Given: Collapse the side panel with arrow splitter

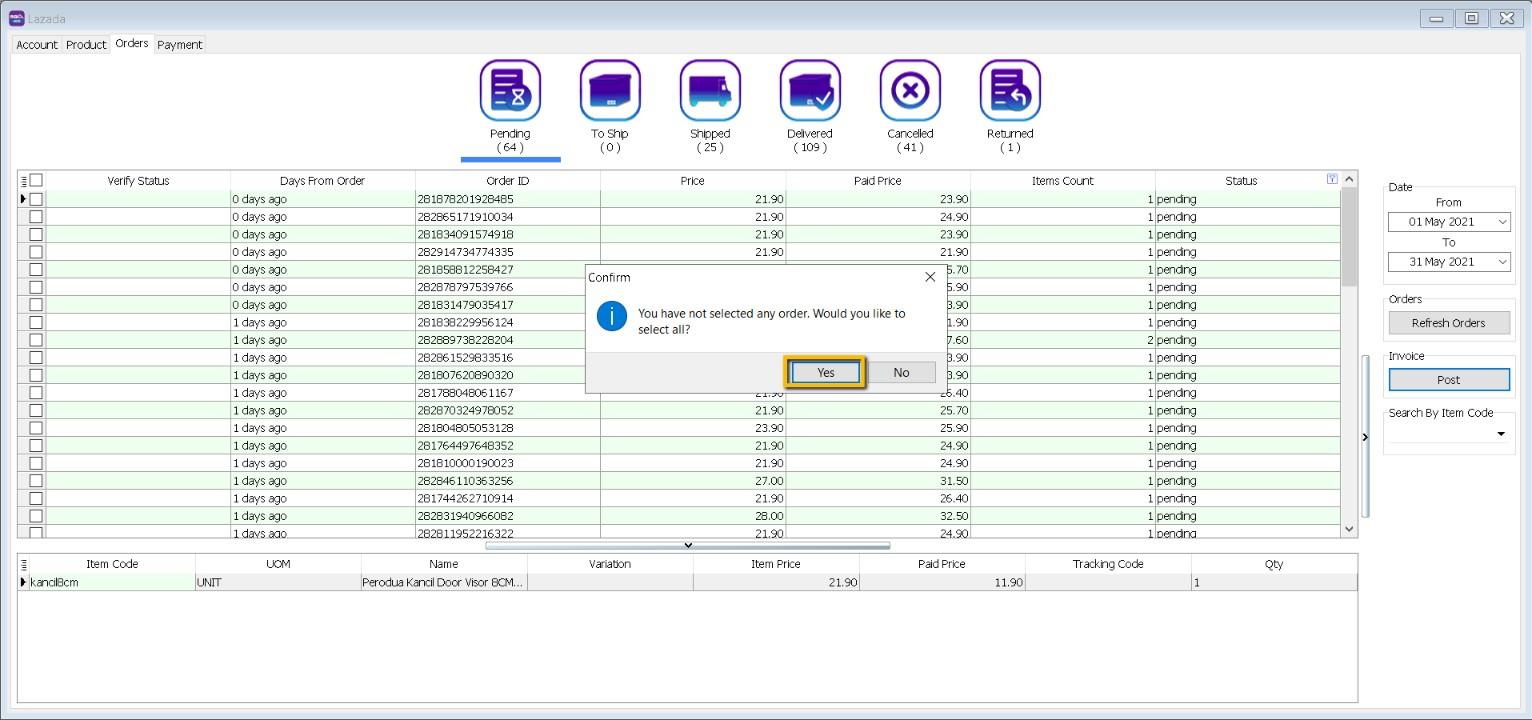Looking at the screenshot, I should 1365,437.
